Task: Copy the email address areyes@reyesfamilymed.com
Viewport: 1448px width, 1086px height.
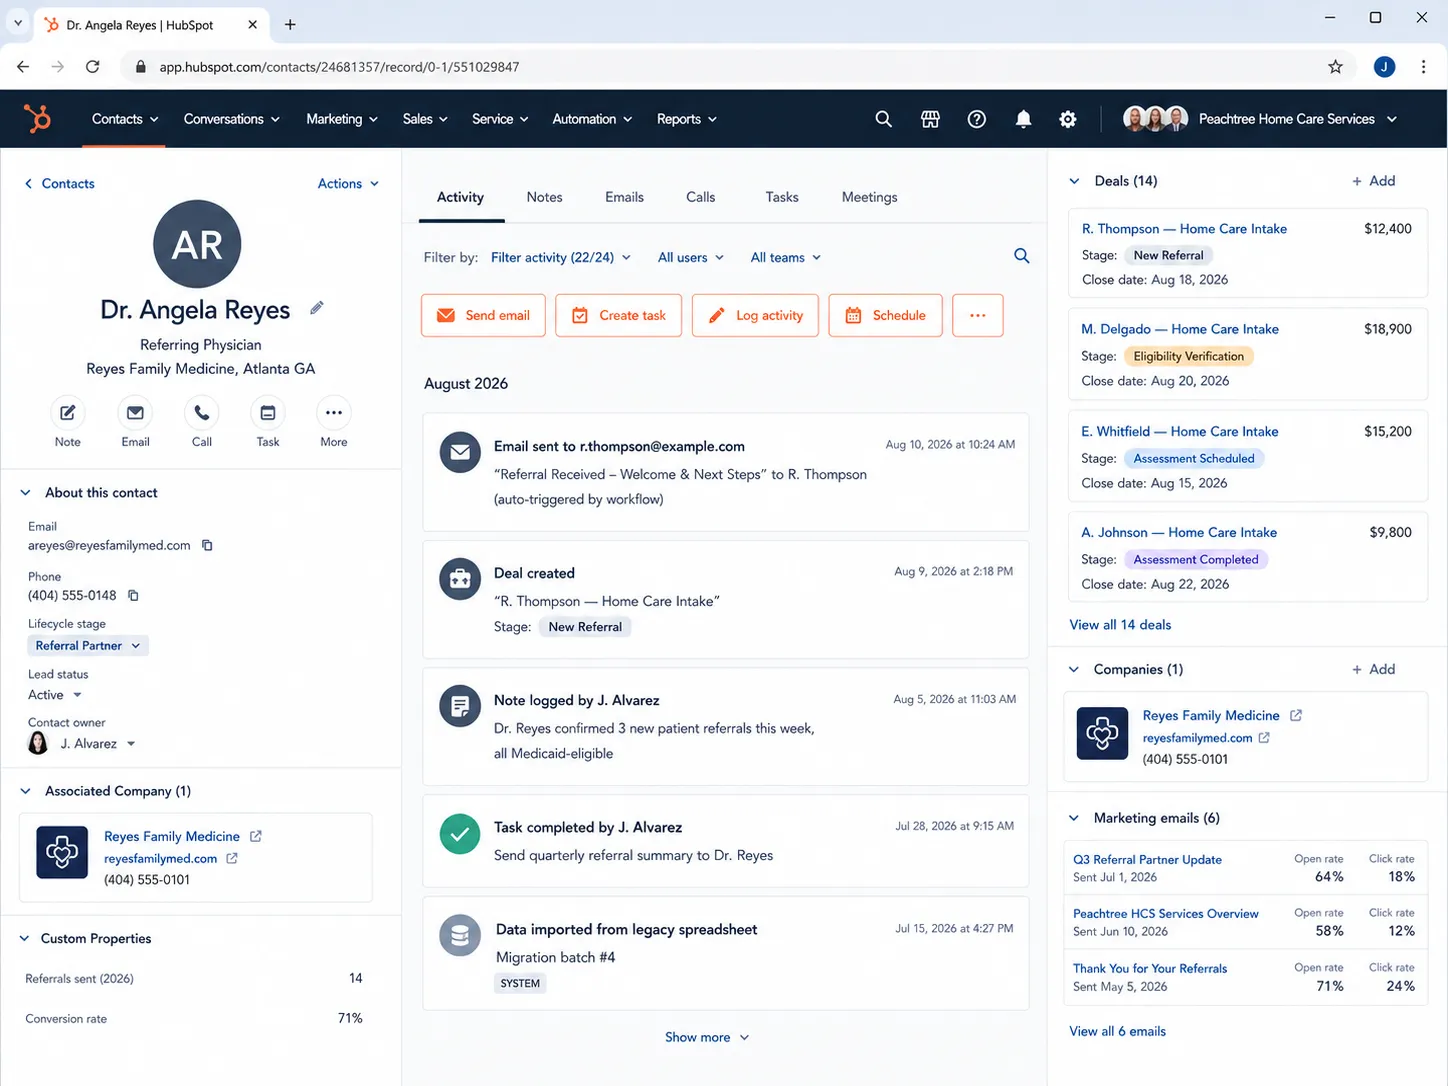Action: (207, 545)
